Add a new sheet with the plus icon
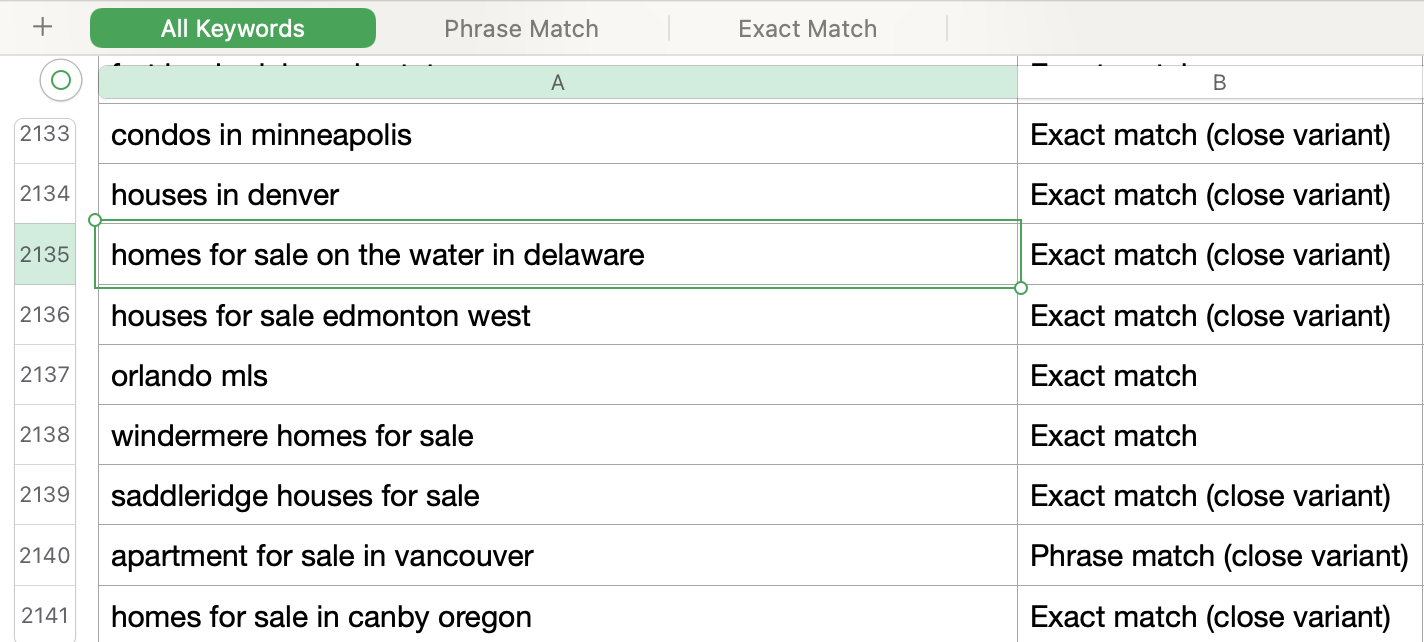The height and width of the screenshot is (642, 1424). [x=42, y=27]
